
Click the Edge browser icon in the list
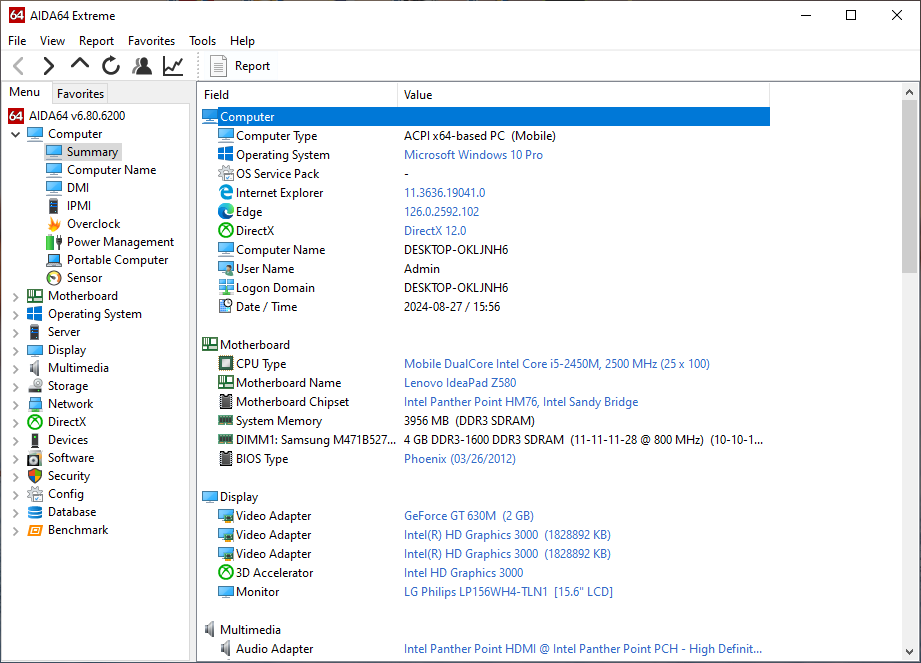point(226,211)
